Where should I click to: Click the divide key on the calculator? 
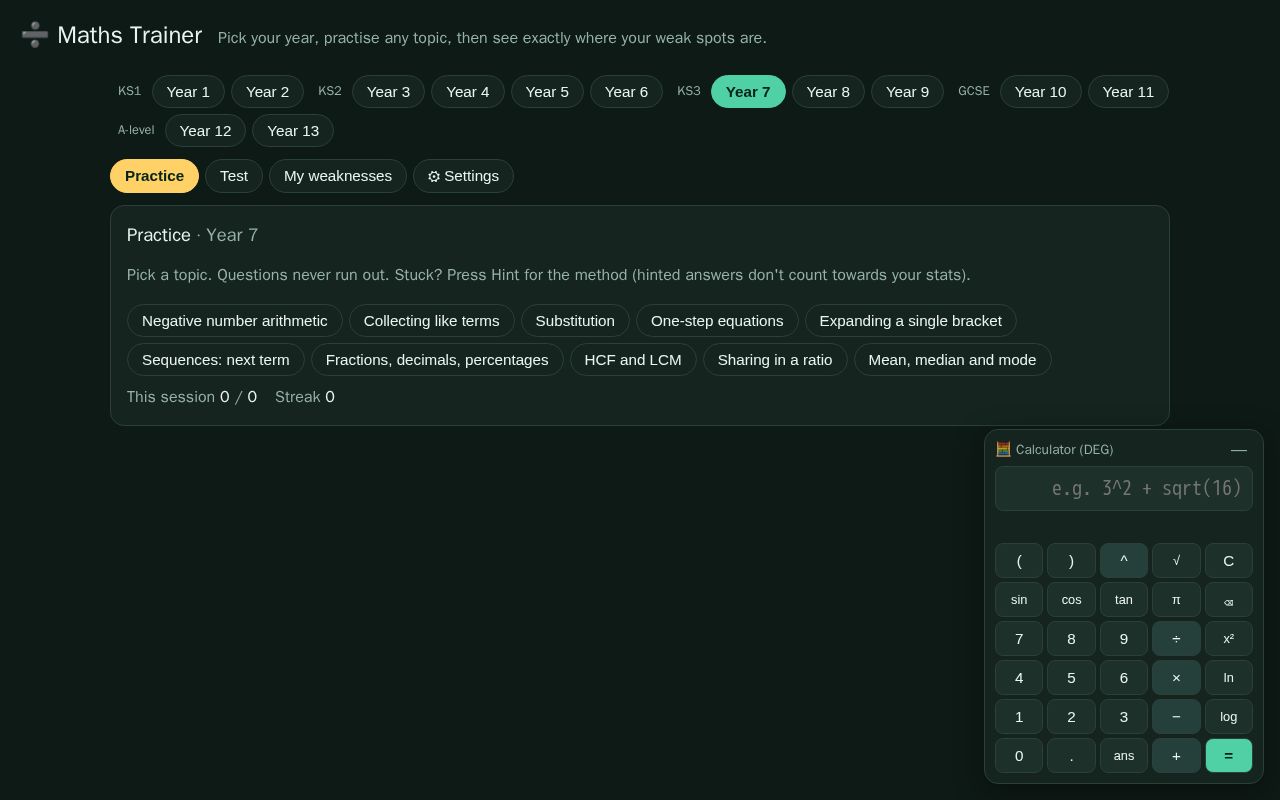1176,639
